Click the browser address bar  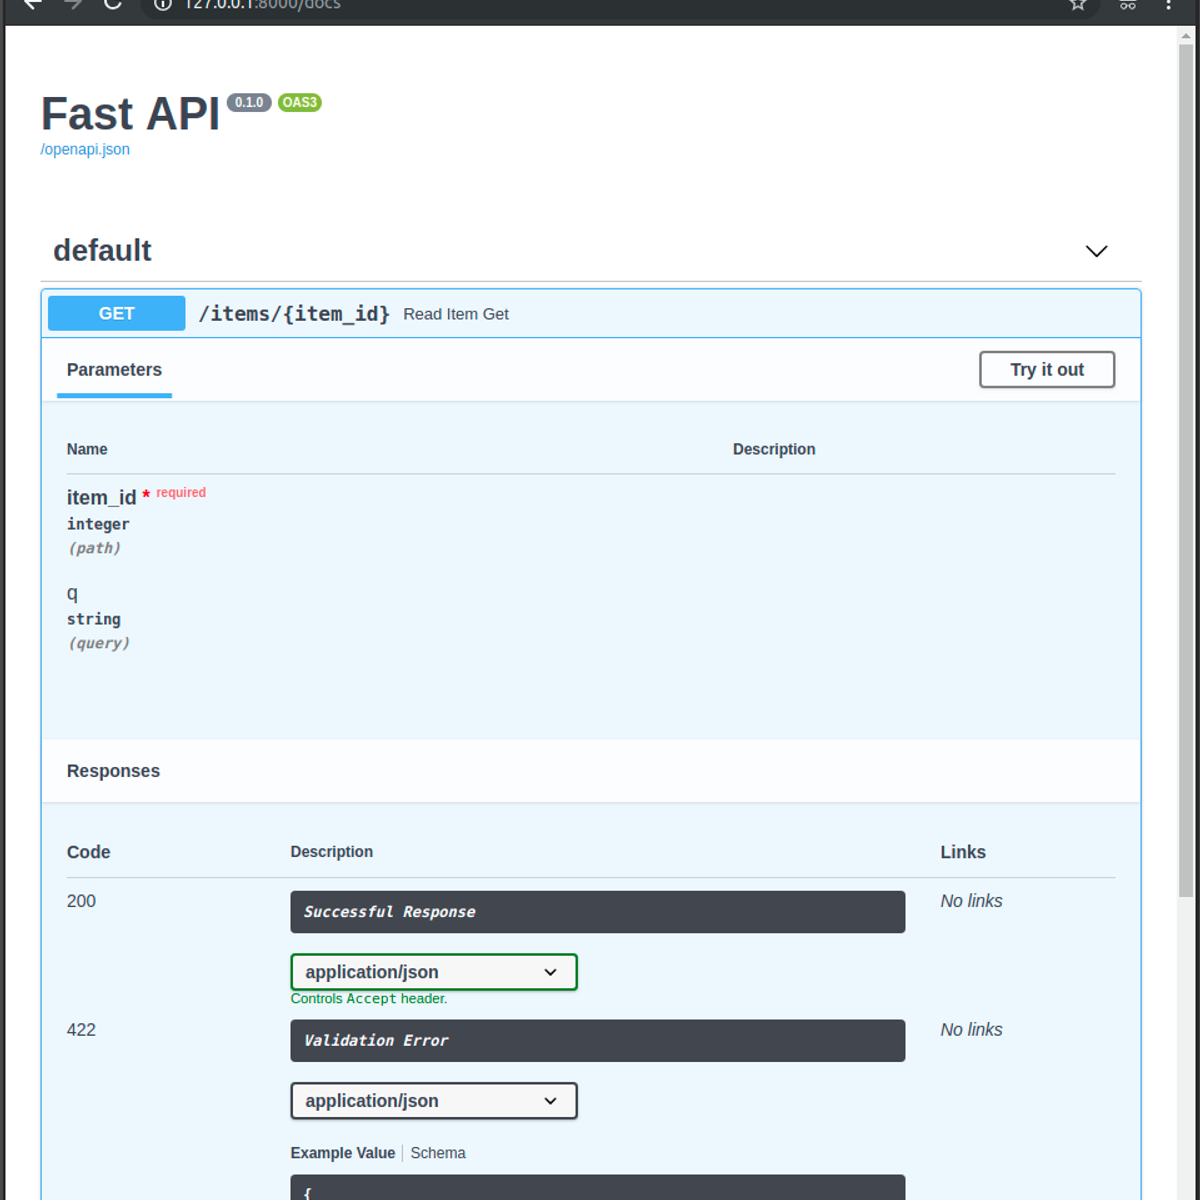pyautogui.click(x=400, y=6)
